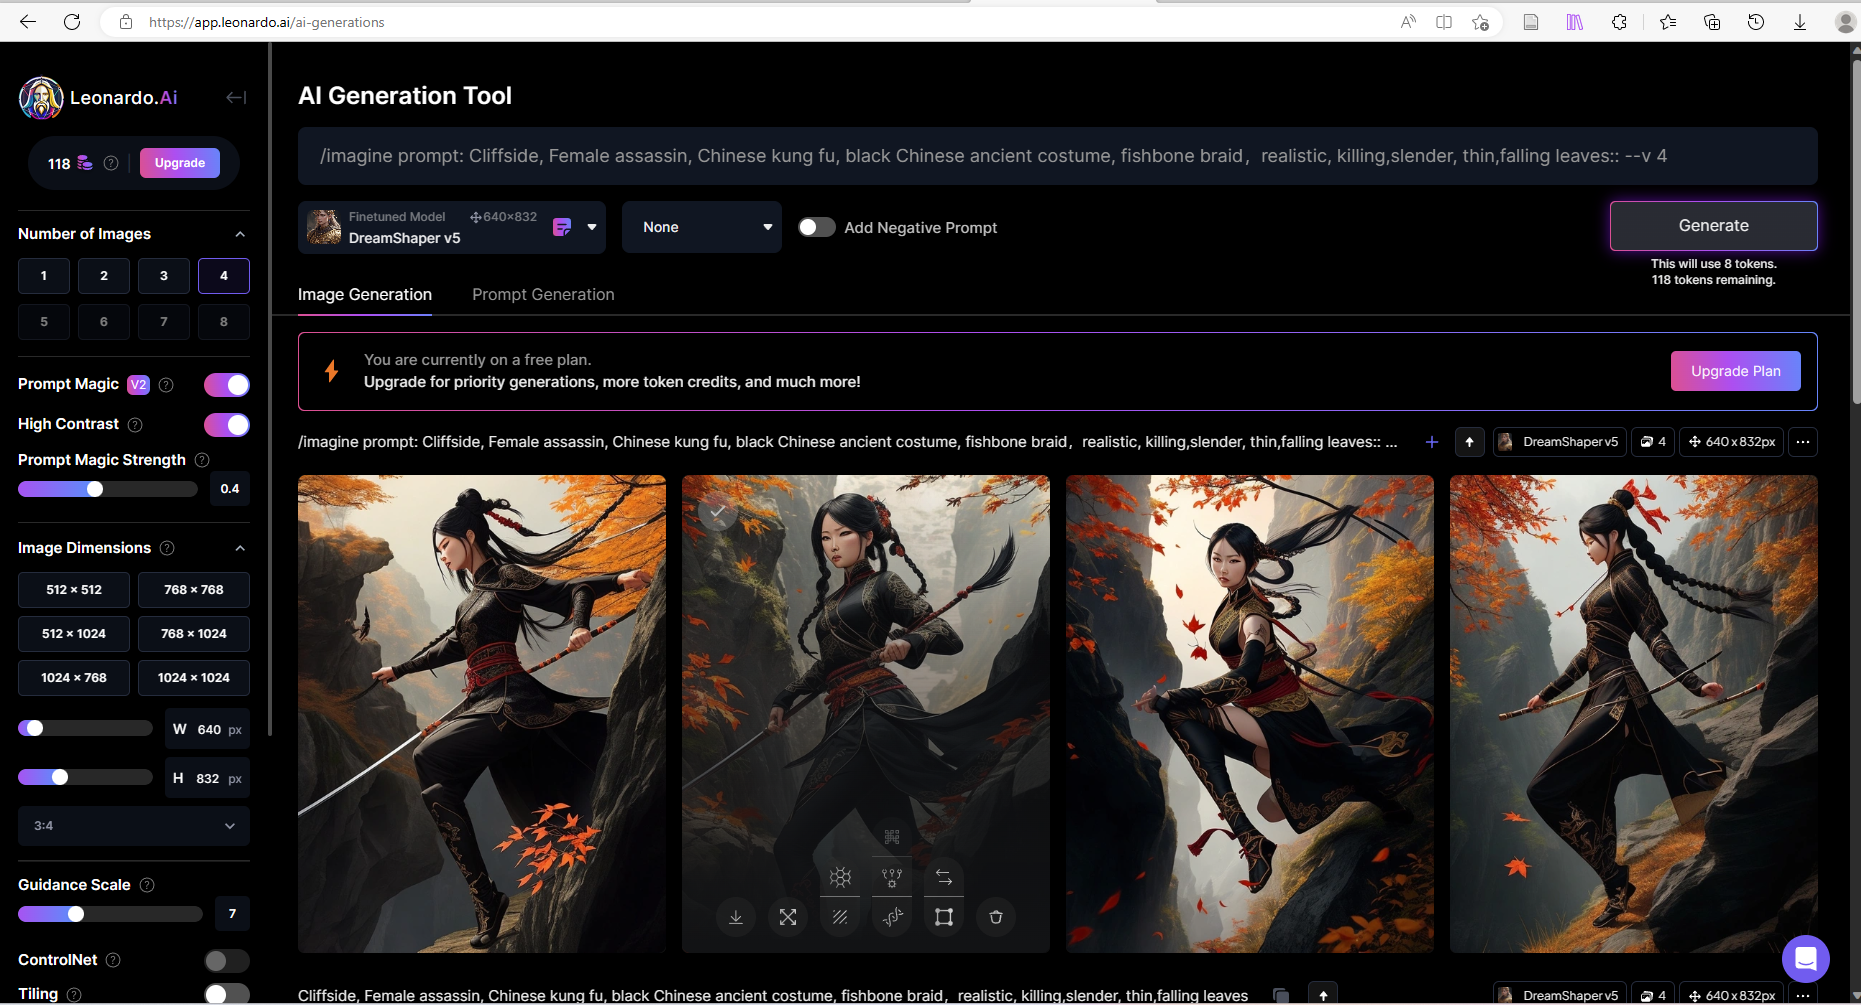Delete the second generated image
The width and height of the screenshot is (1861, 1005).
click(996, 917)
